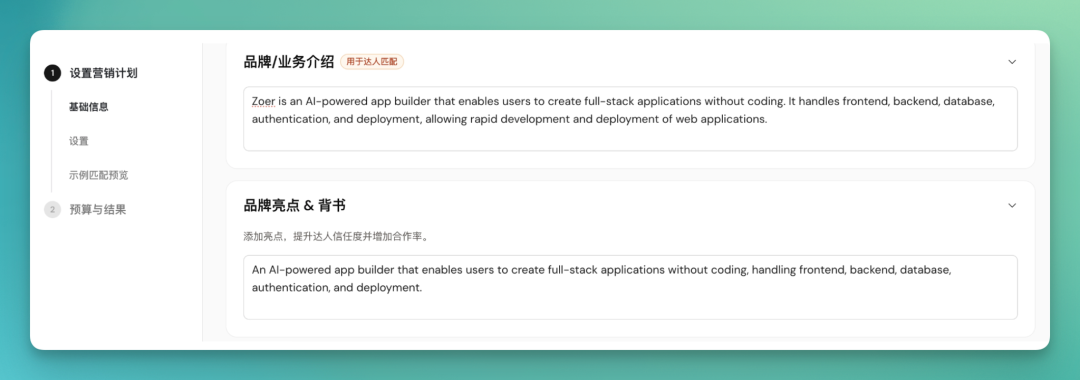Click the underlined word Zoer
This screenshot has width=1080, height=380.
tap(264, 101)
